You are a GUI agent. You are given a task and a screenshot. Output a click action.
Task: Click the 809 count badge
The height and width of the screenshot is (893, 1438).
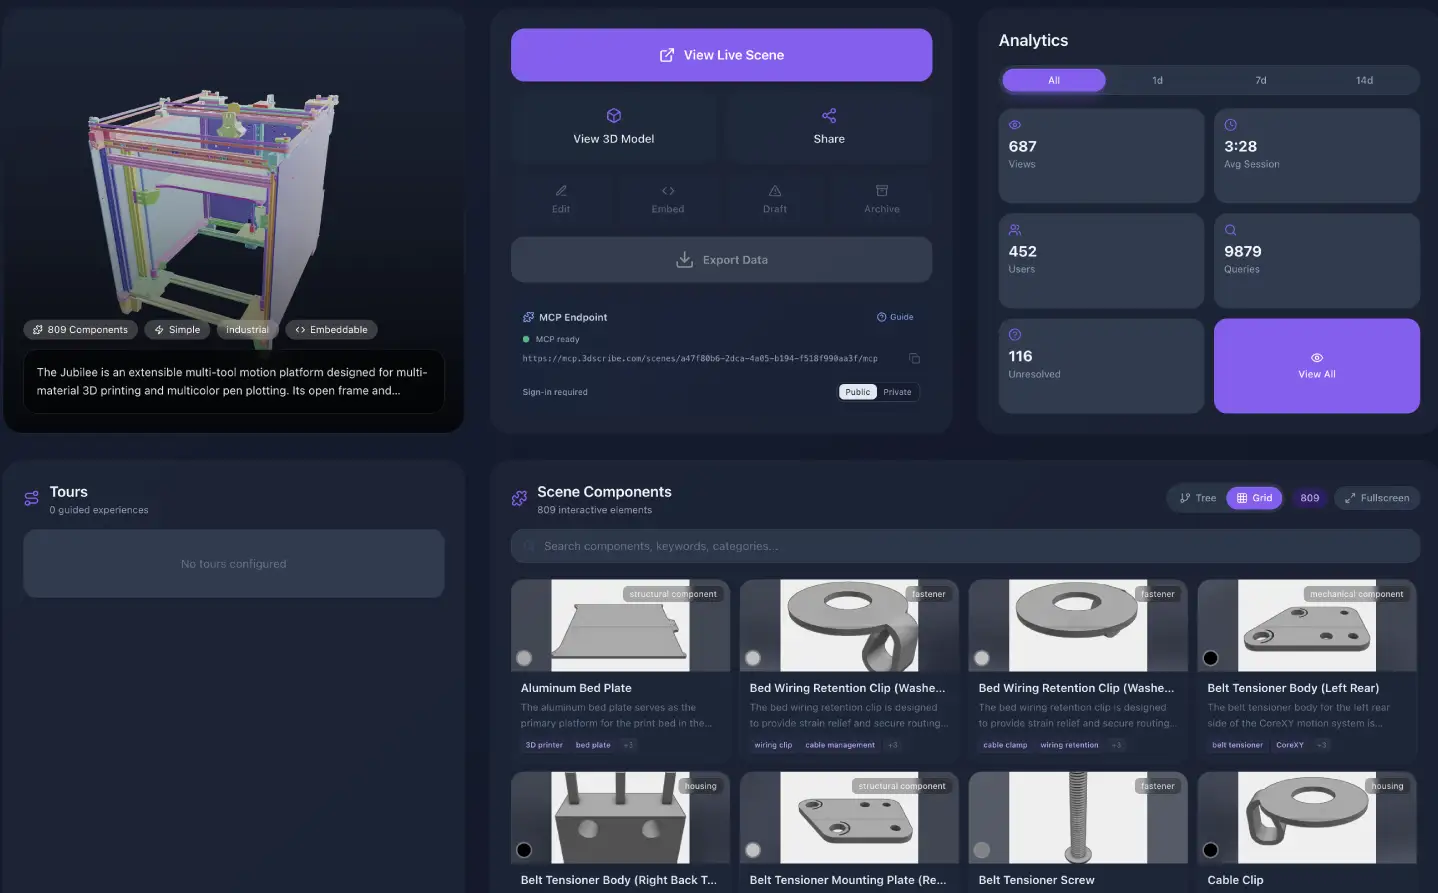(1310, 498)
